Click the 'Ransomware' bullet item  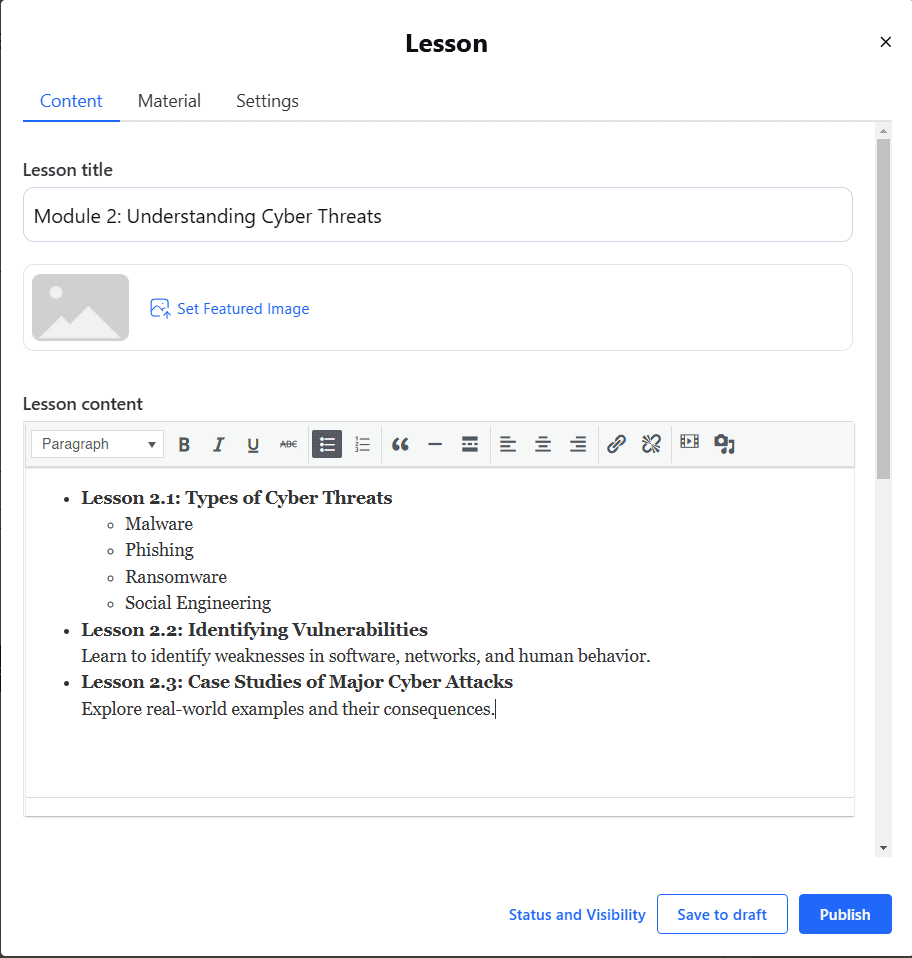[x=176, y=577]
